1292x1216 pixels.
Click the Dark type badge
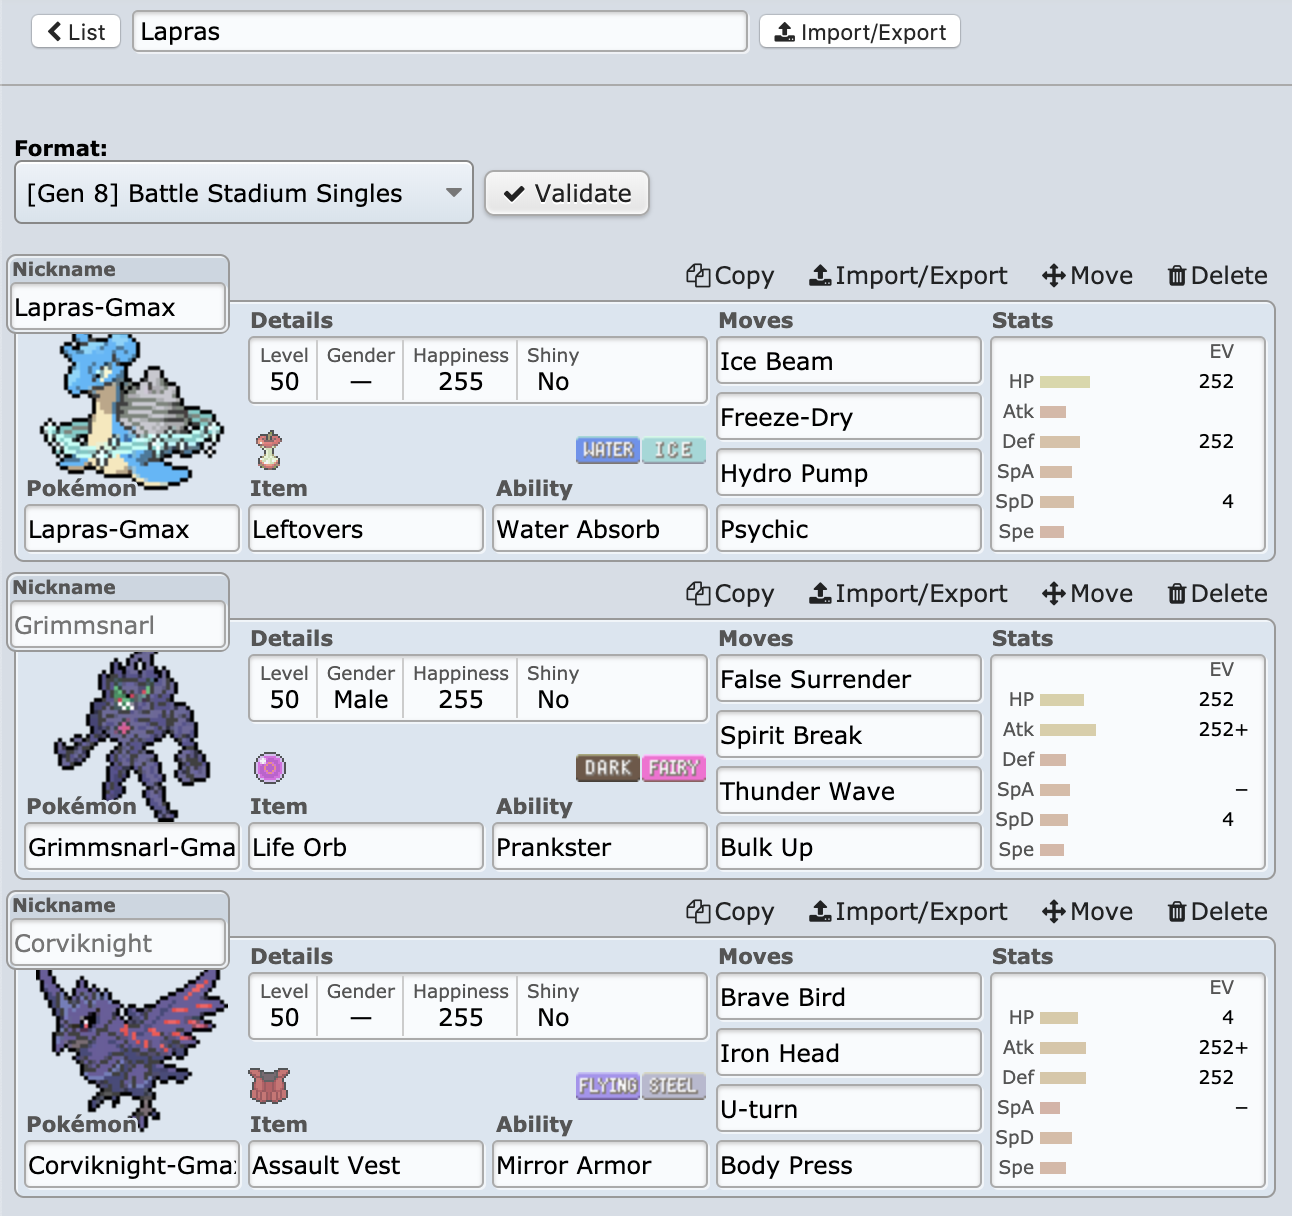(608, 768)
